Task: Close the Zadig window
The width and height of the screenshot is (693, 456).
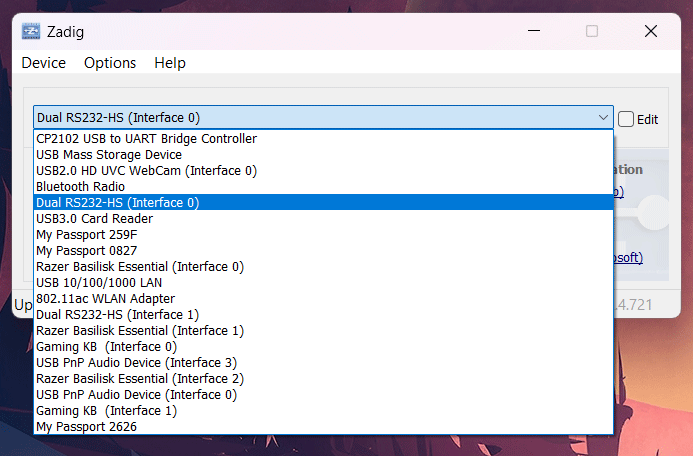Action: 651,31
